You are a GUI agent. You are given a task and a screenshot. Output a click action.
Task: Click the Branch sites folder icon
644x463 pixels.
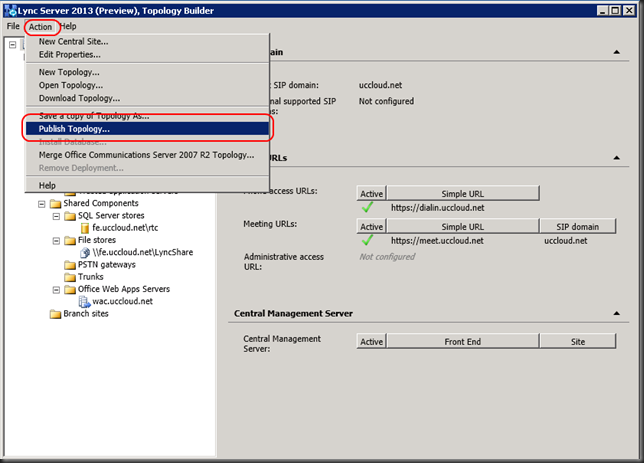tap(55, 314)
